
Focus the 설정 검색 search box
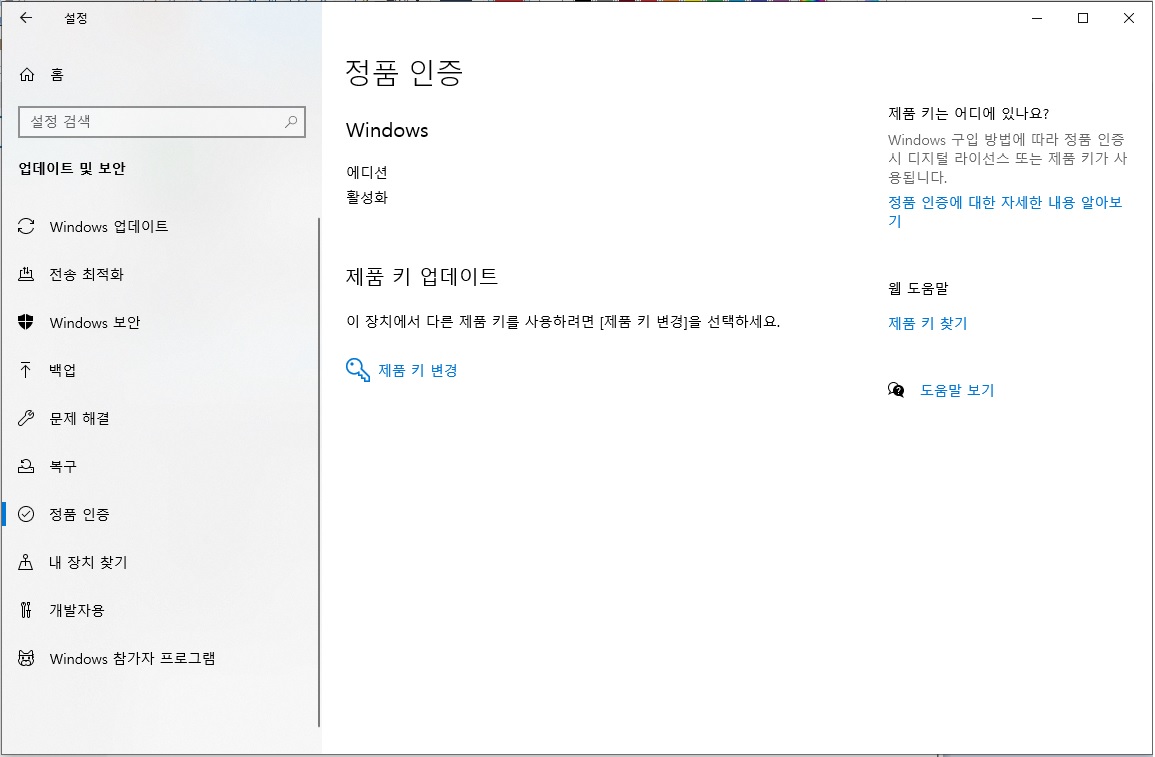(x=161, y=122)
